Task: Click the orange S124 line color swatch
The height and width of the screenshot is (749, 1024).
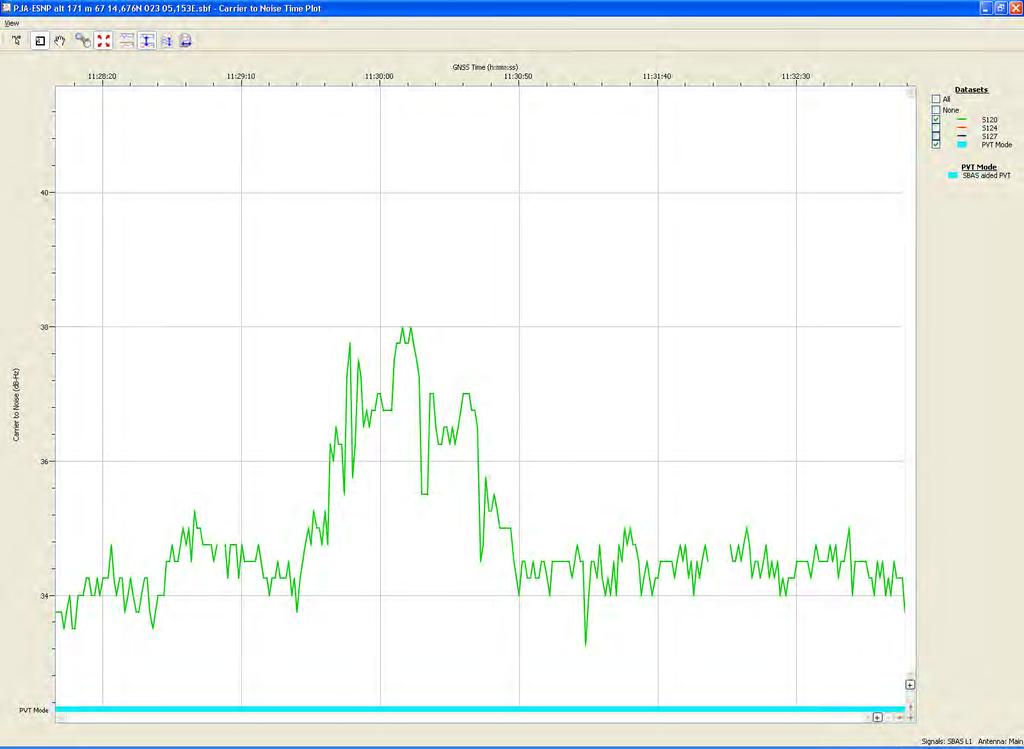Action: click(961, 128)
